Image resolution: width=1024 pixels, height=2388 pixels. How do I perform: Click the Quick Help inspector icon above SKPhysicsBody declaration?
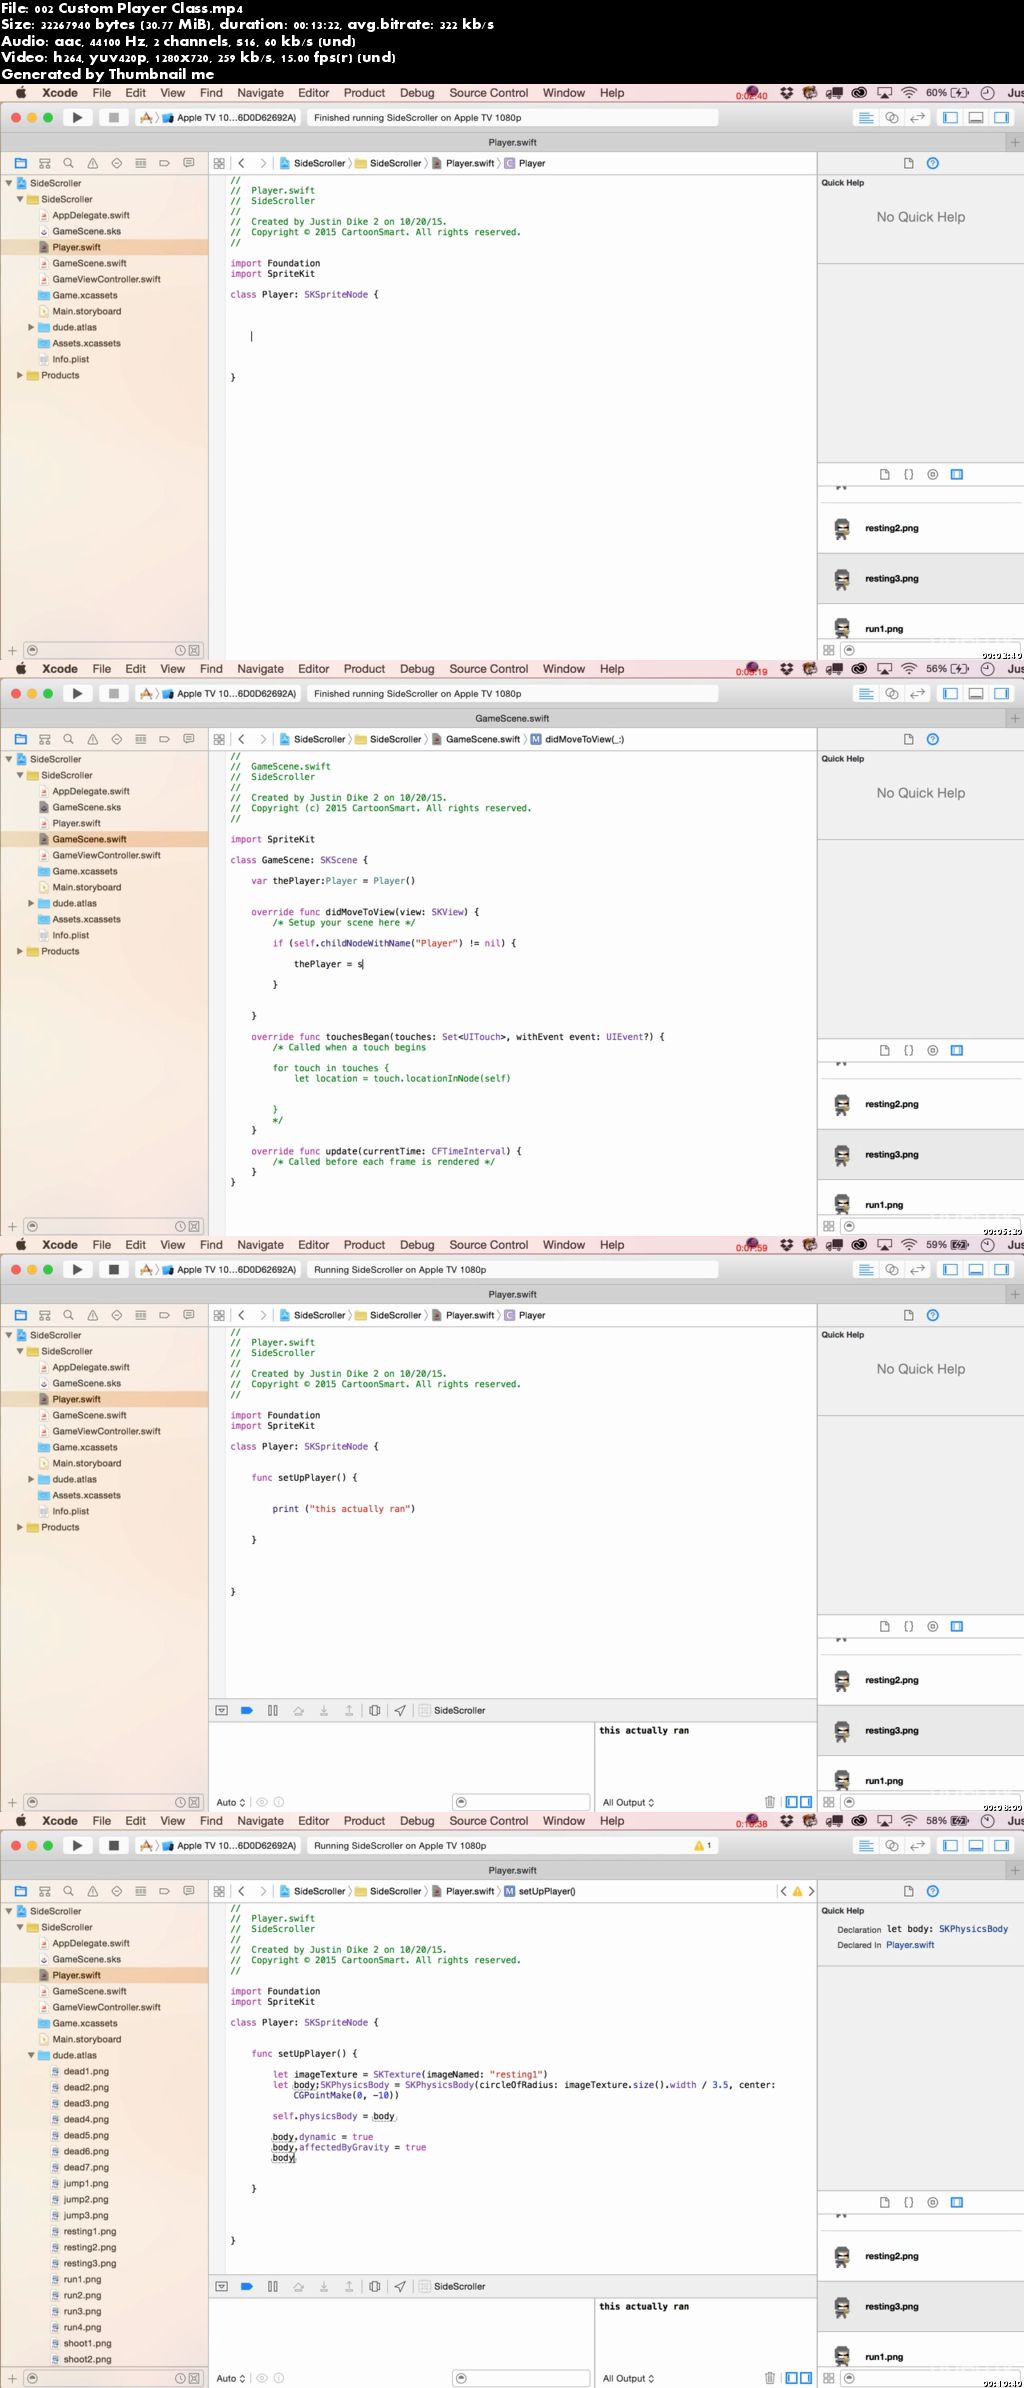pyautogui.click(x=932, y=1891)
